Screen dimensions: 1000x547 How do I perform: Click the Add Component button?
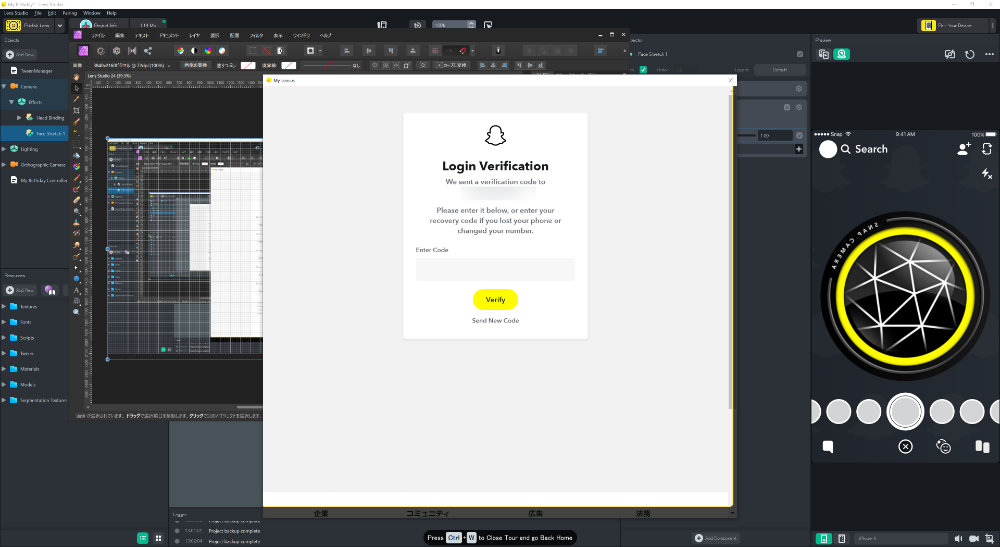[x=715, y=538]
